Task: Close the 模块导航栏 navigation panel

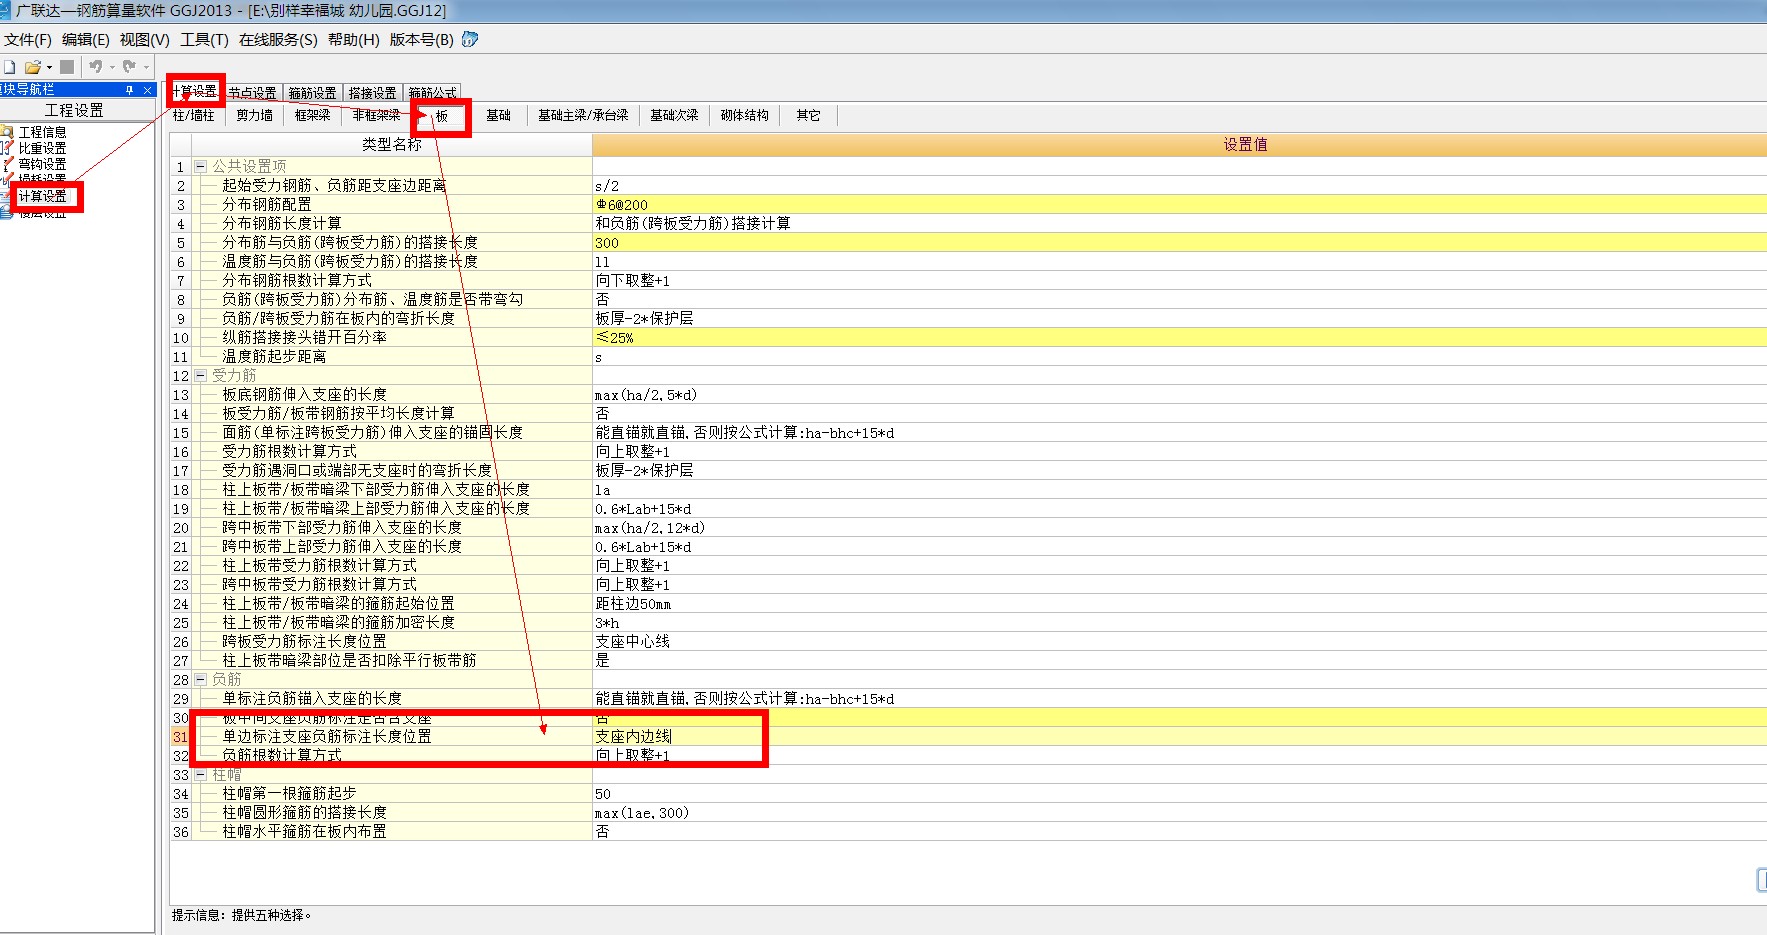Action: click(x=147, y=90)
